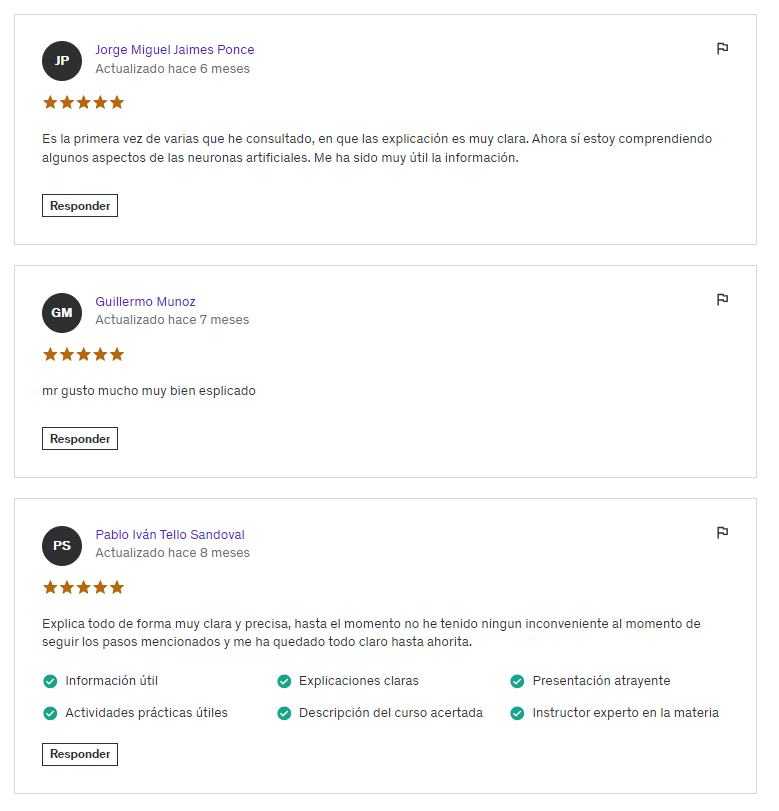This screenshot has height=811, width=779.
Task: Click flag icon on Pablo Iván's review
Action: [722, 533]
